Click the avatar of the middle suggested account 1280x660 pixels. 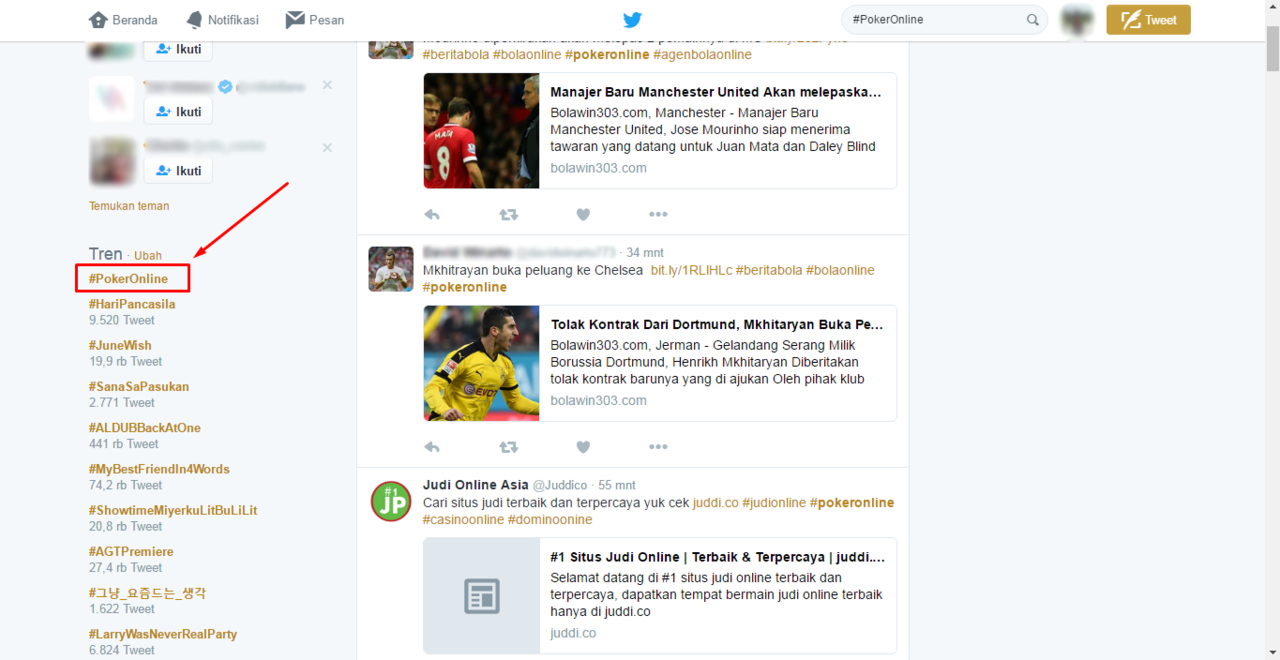112,99
